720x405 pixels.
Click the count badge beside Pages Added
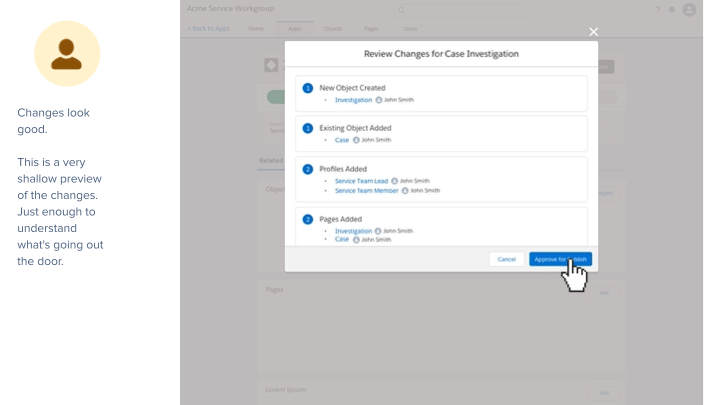pyautogui.click(x=308, y=219)
